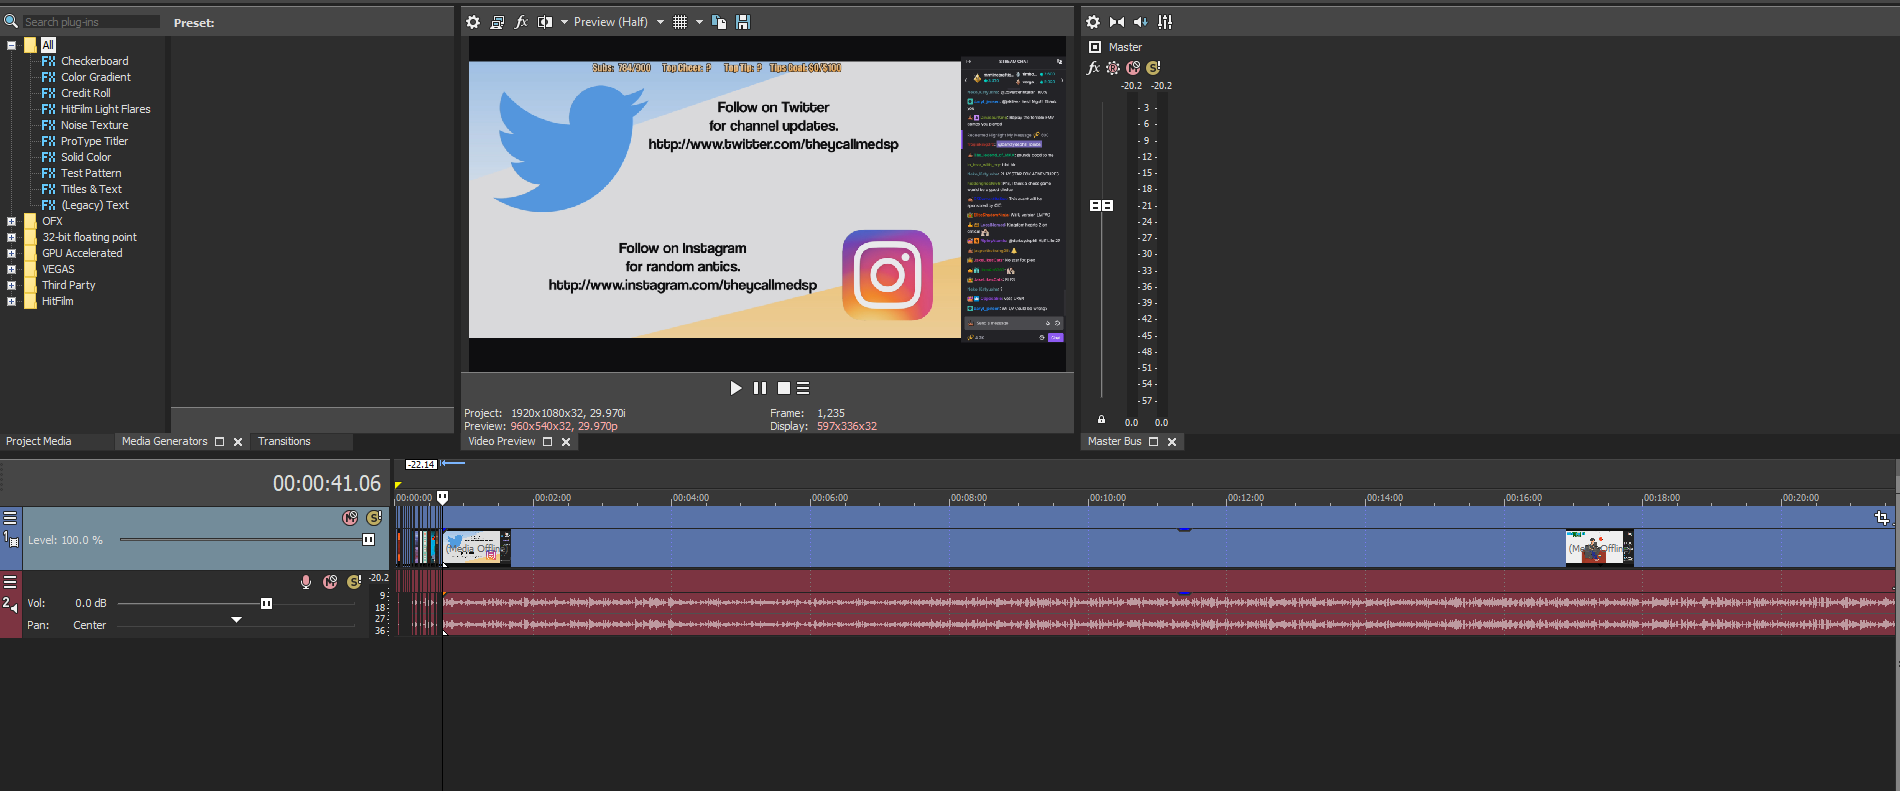The width and height of the screenshot is (1900, 791).
Task: Mute audio track 2
Action: [330, 582]
